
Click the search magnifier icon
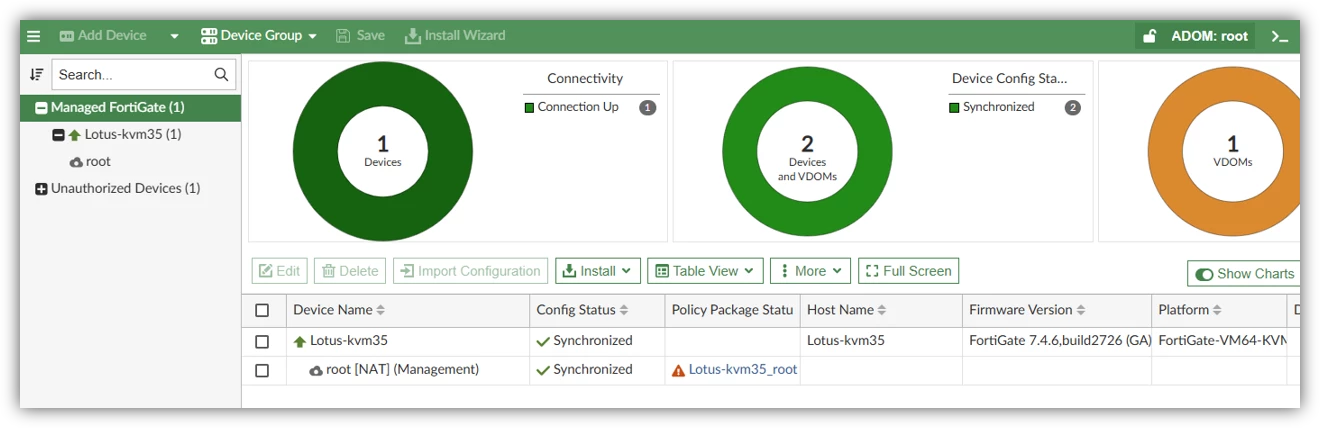tap(222, 74)
